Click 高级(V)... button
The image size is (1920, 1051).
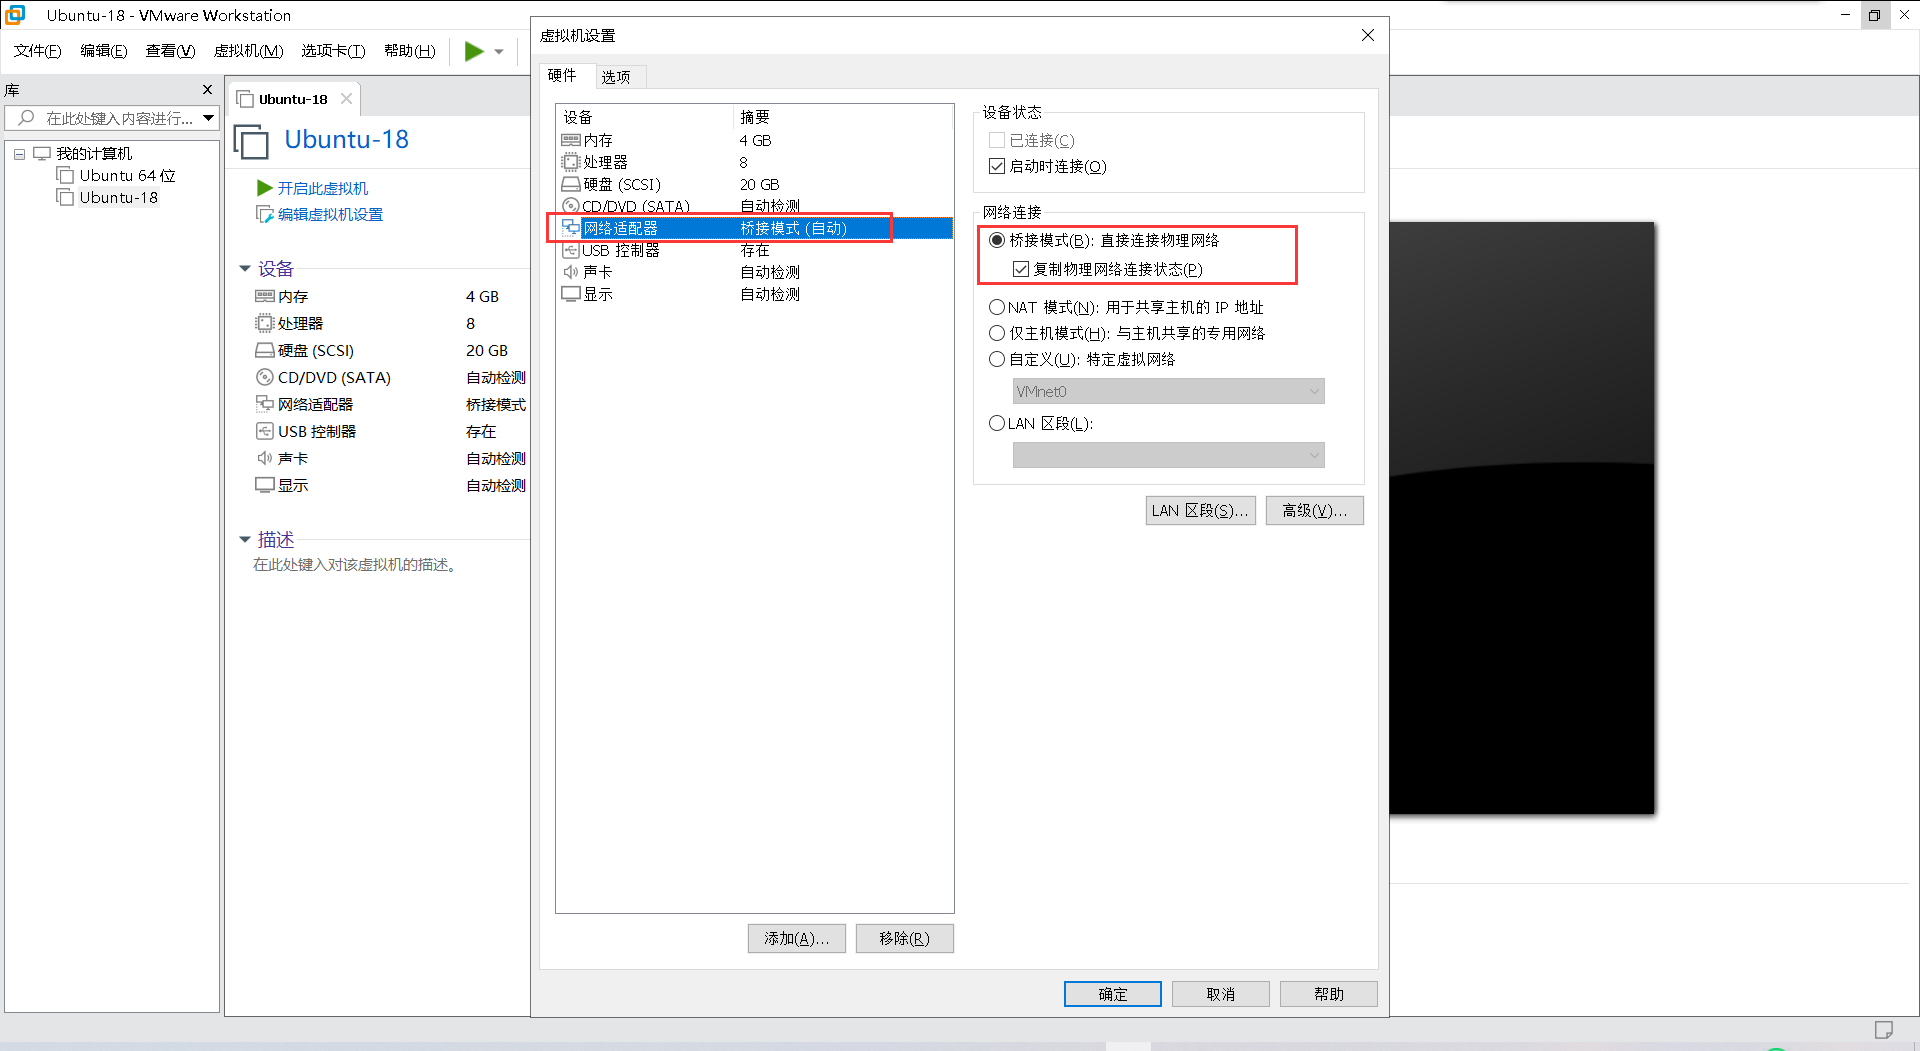[x=1315, y=510]
